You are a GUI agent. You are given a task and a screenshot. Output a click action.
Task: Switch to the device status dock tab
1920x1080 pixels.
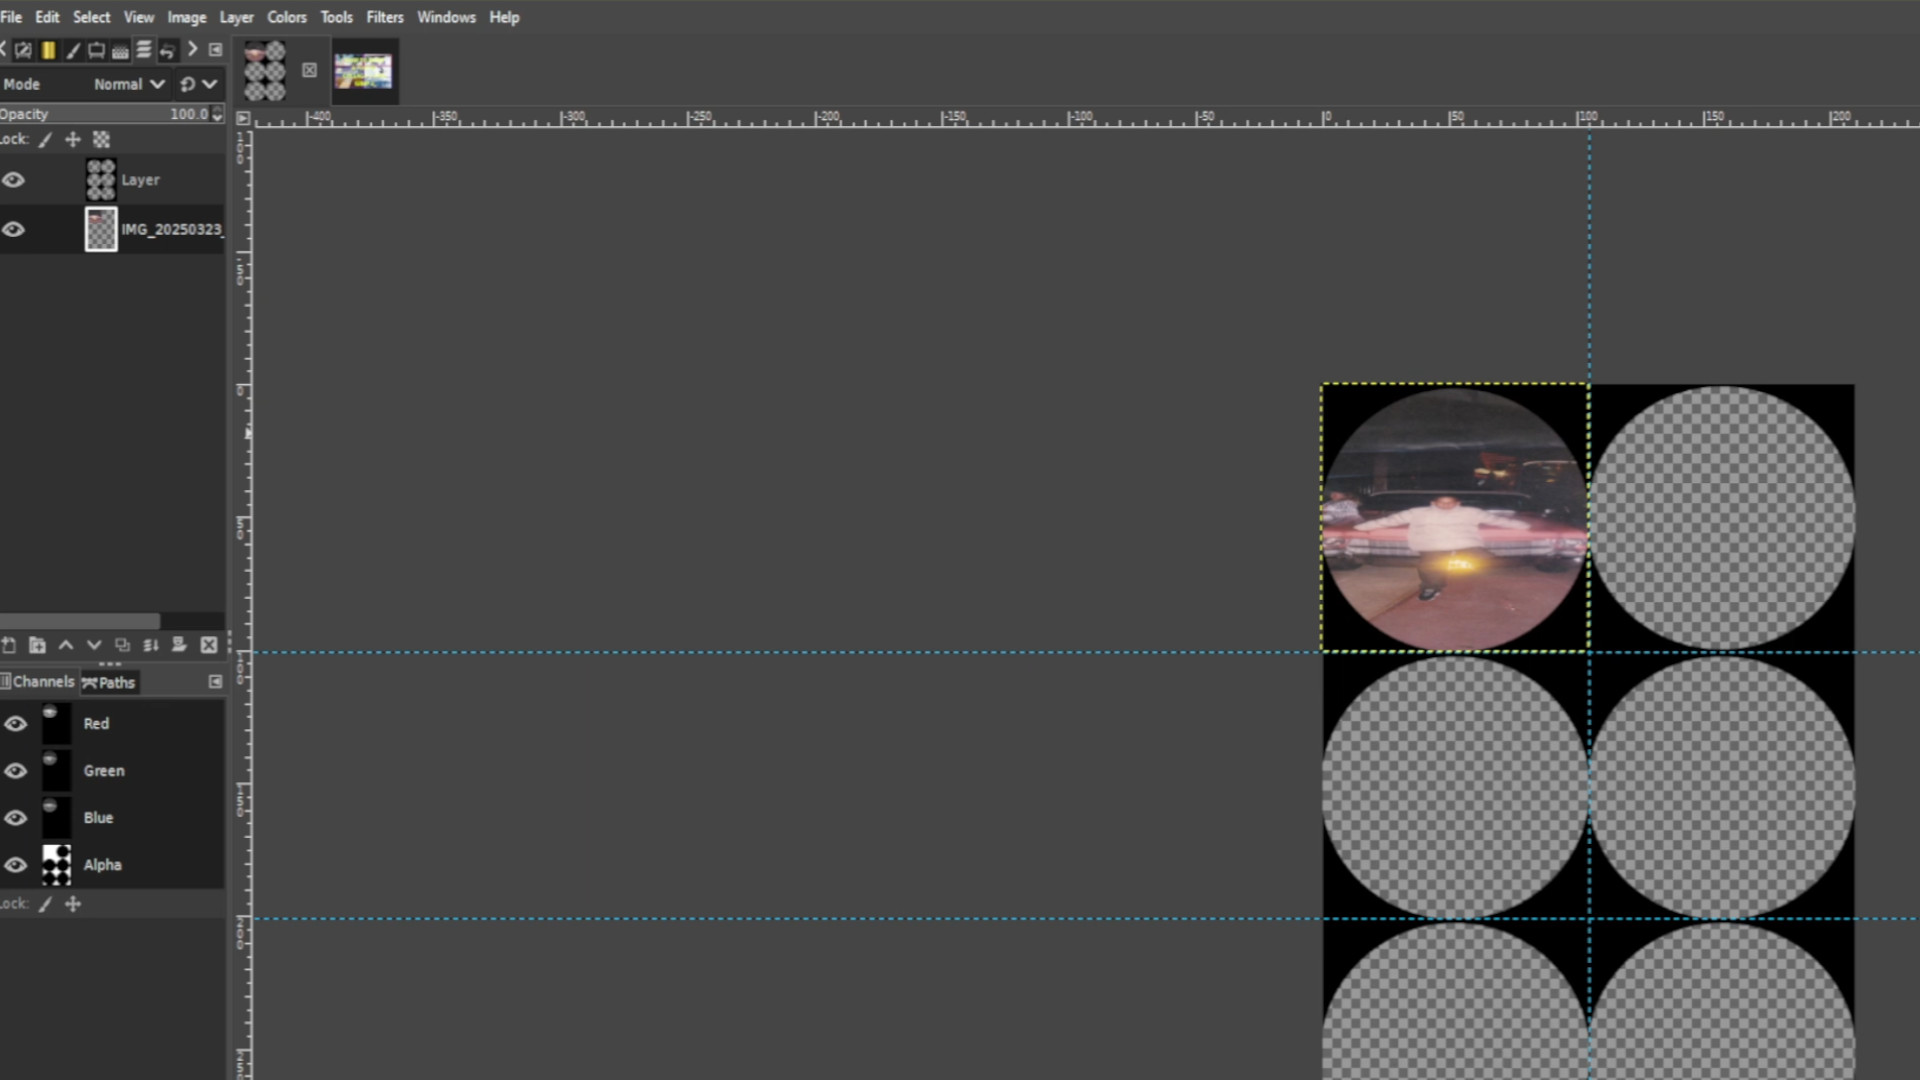[x=23, y=50]
